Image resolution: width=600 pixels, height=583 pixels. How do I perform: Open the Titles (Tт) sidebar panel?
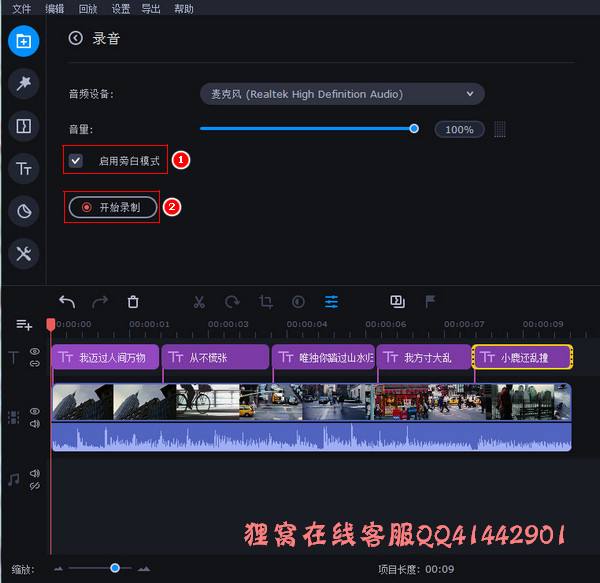click(24, 168)
